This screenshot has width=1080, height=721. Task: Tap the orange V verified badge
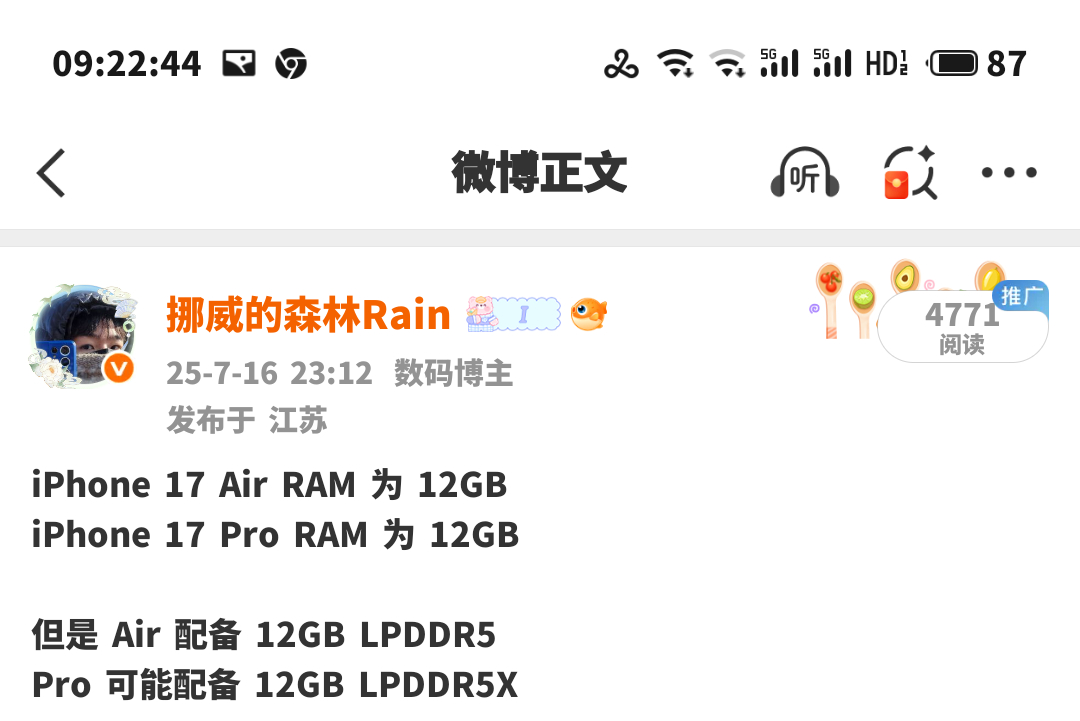(x=118, y=368)
